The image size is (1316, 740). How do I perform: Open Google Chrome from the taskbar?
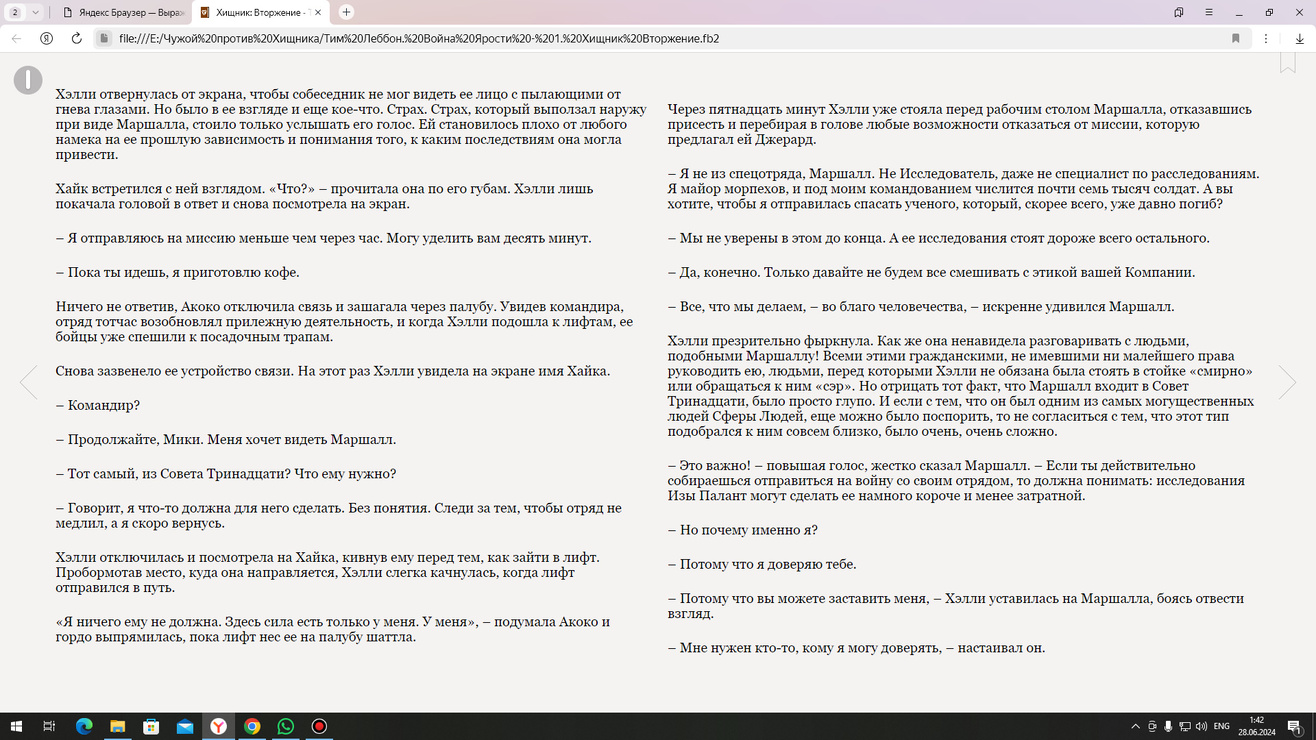(252, 726)
